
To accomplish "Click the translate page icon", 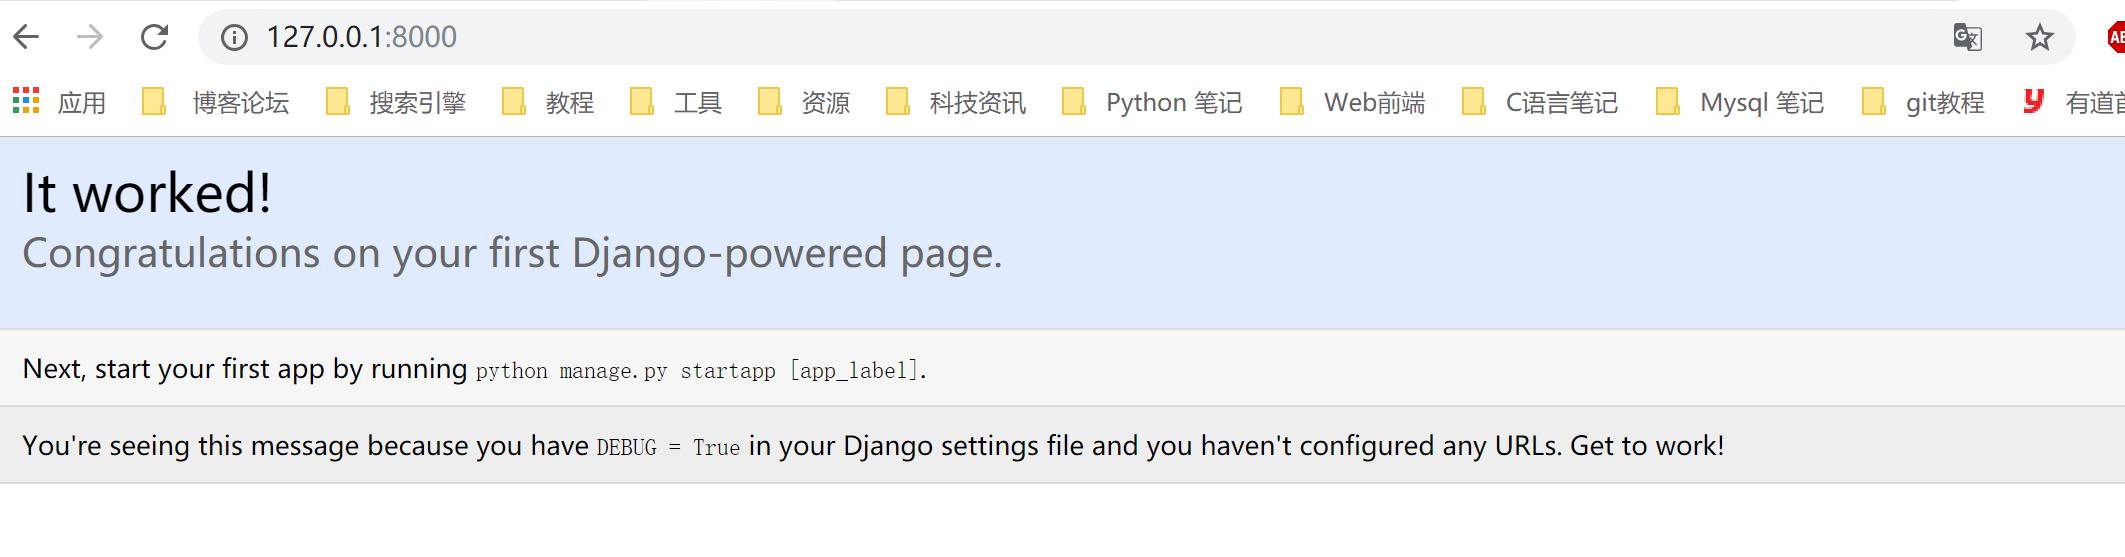I will click(1967, 38).
